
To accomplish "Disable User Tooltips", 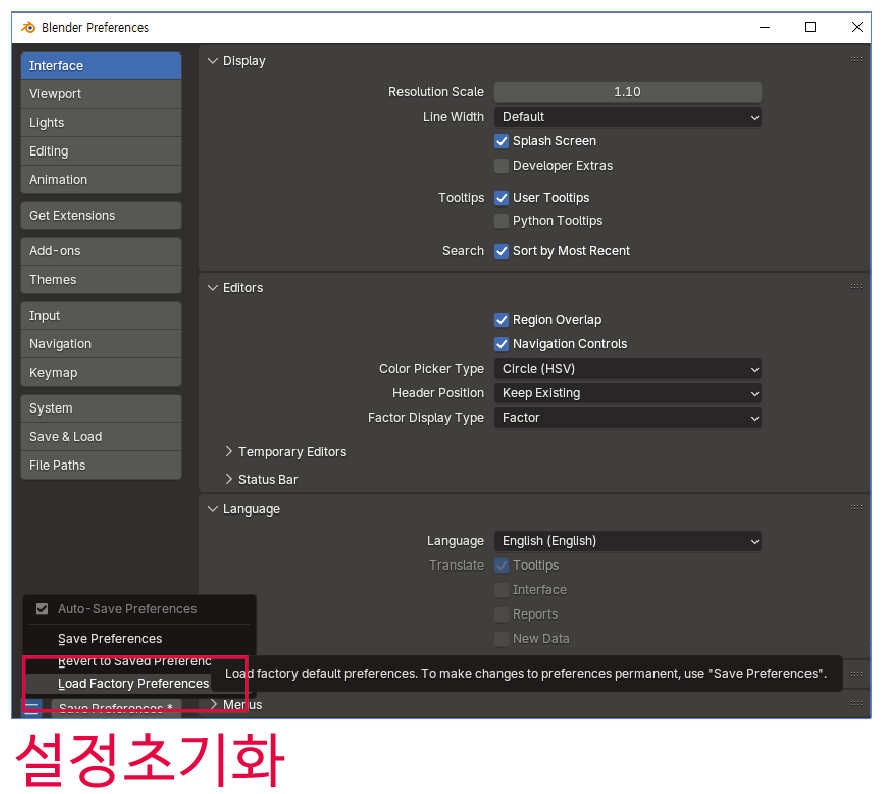I will tap(501, 198).
